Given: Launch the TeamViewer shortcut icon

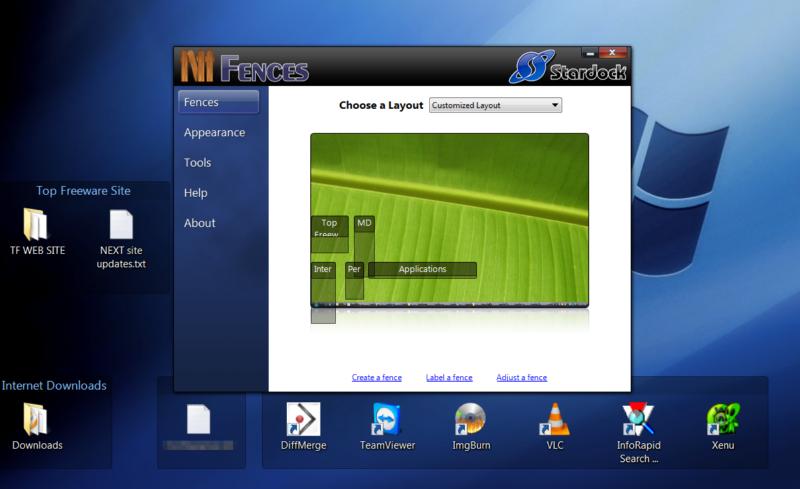Looking at the screenshot, I should (387, 419).
